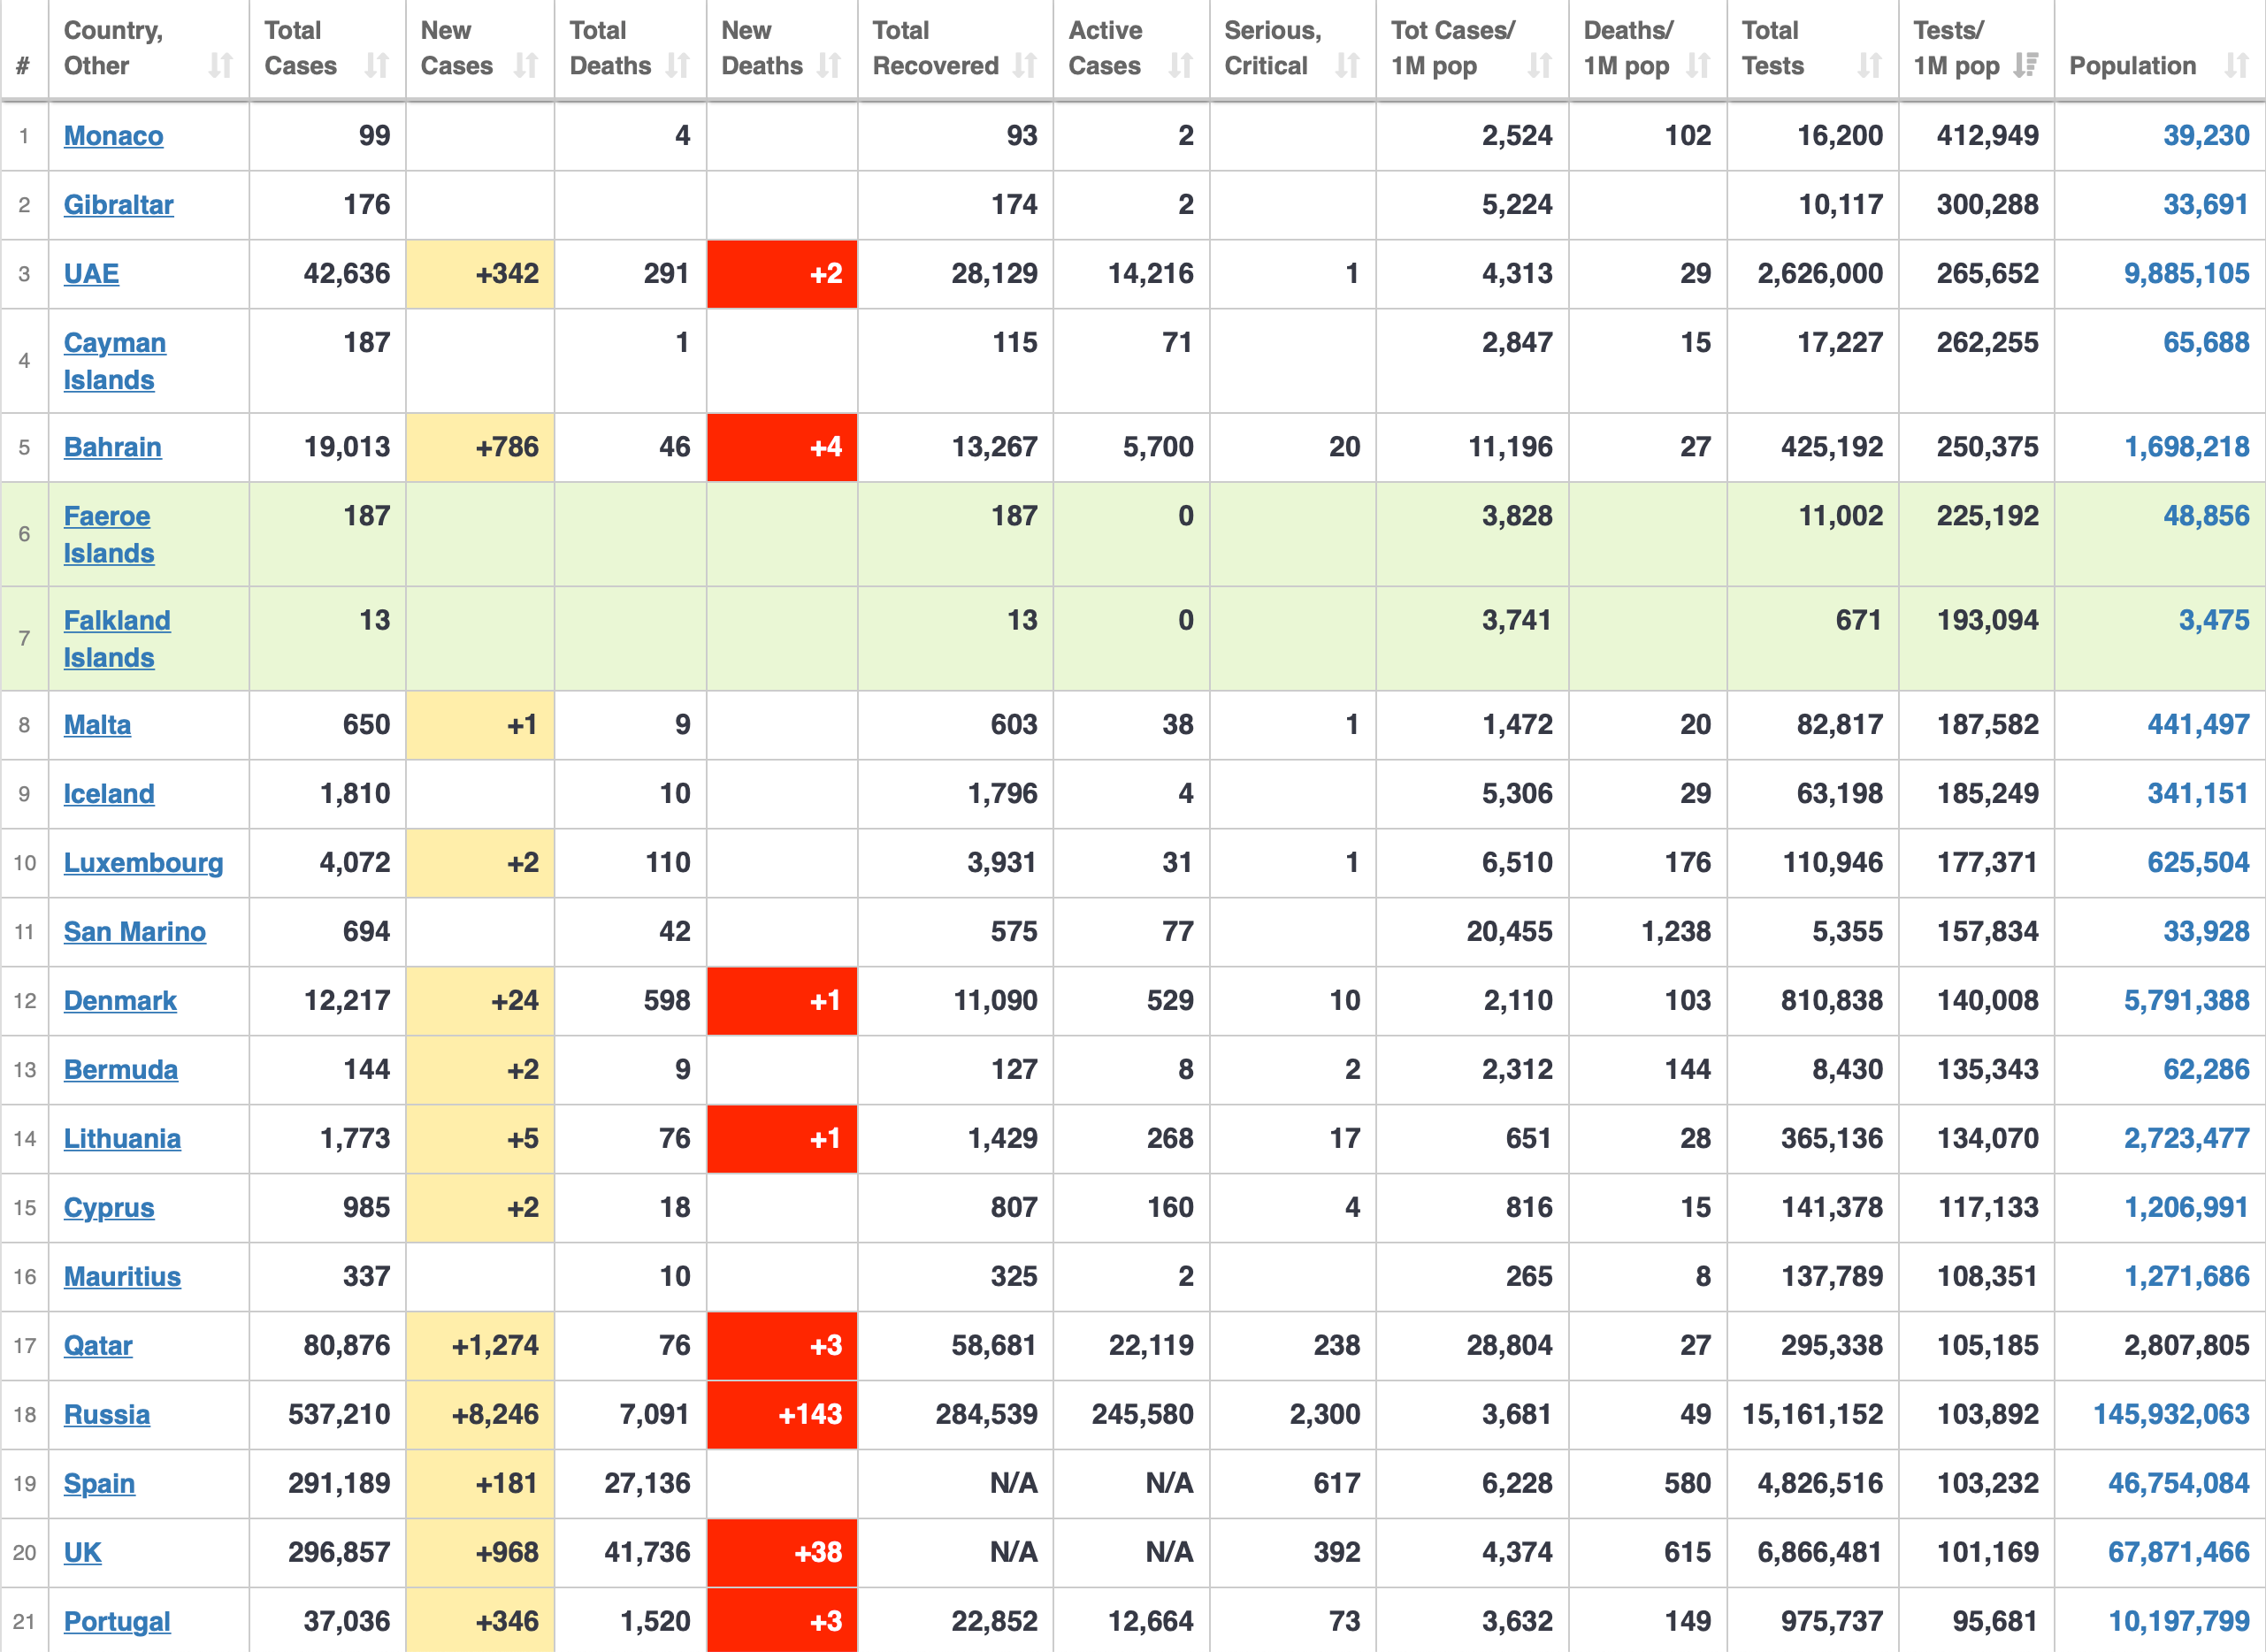Select Bahrain new cases +786 cell
The image size is (2266, 1652).
point(480,447)
